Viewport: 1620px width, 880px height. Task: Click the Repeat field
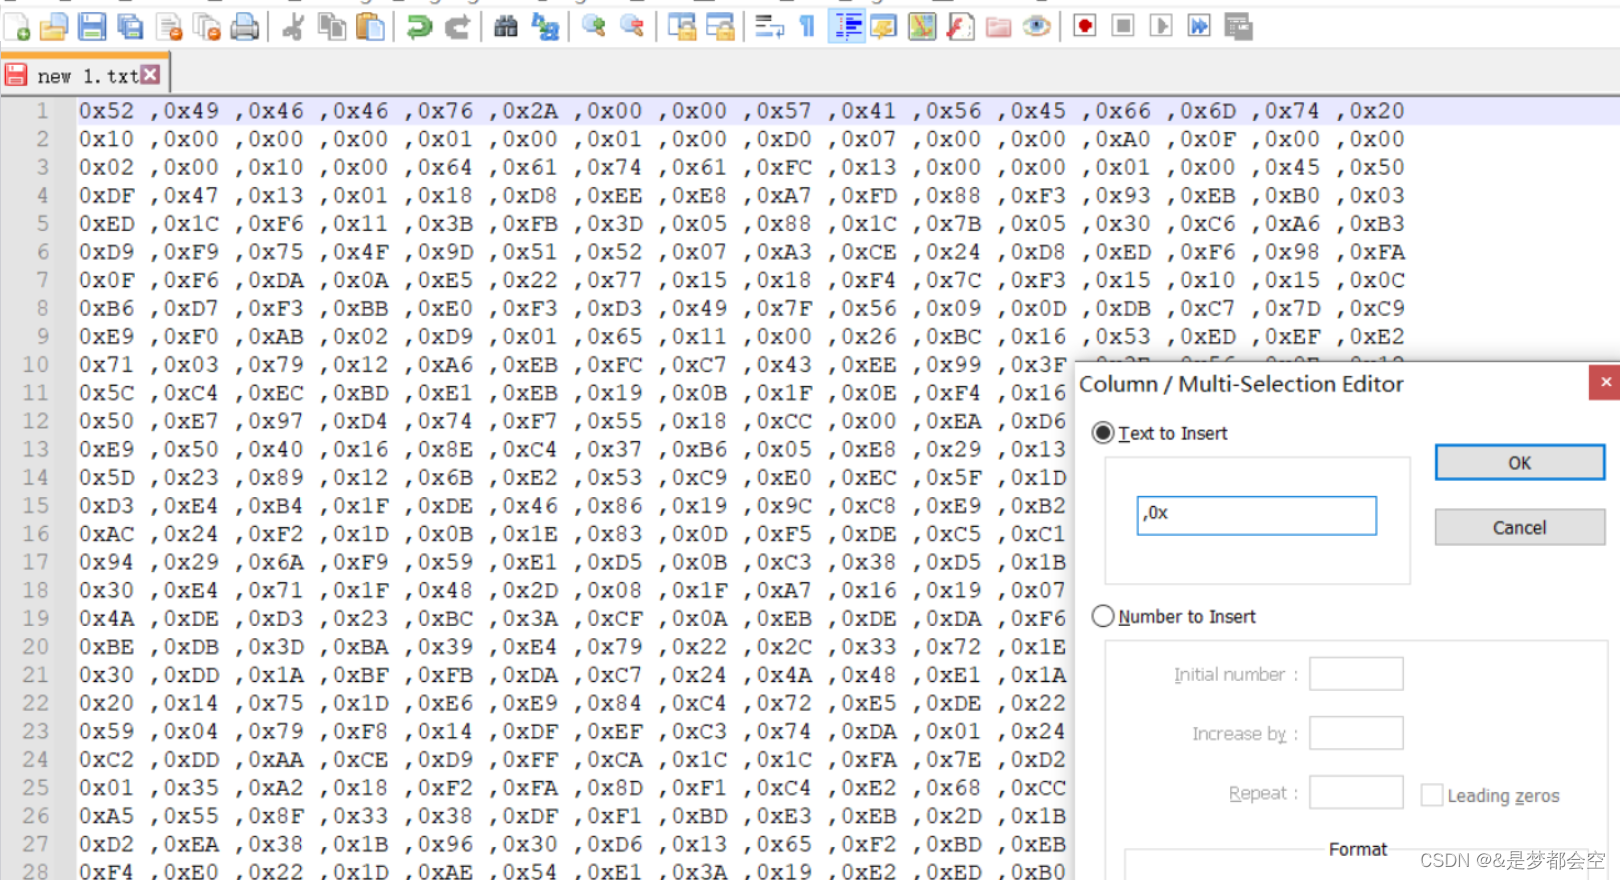click(1356, 792)
